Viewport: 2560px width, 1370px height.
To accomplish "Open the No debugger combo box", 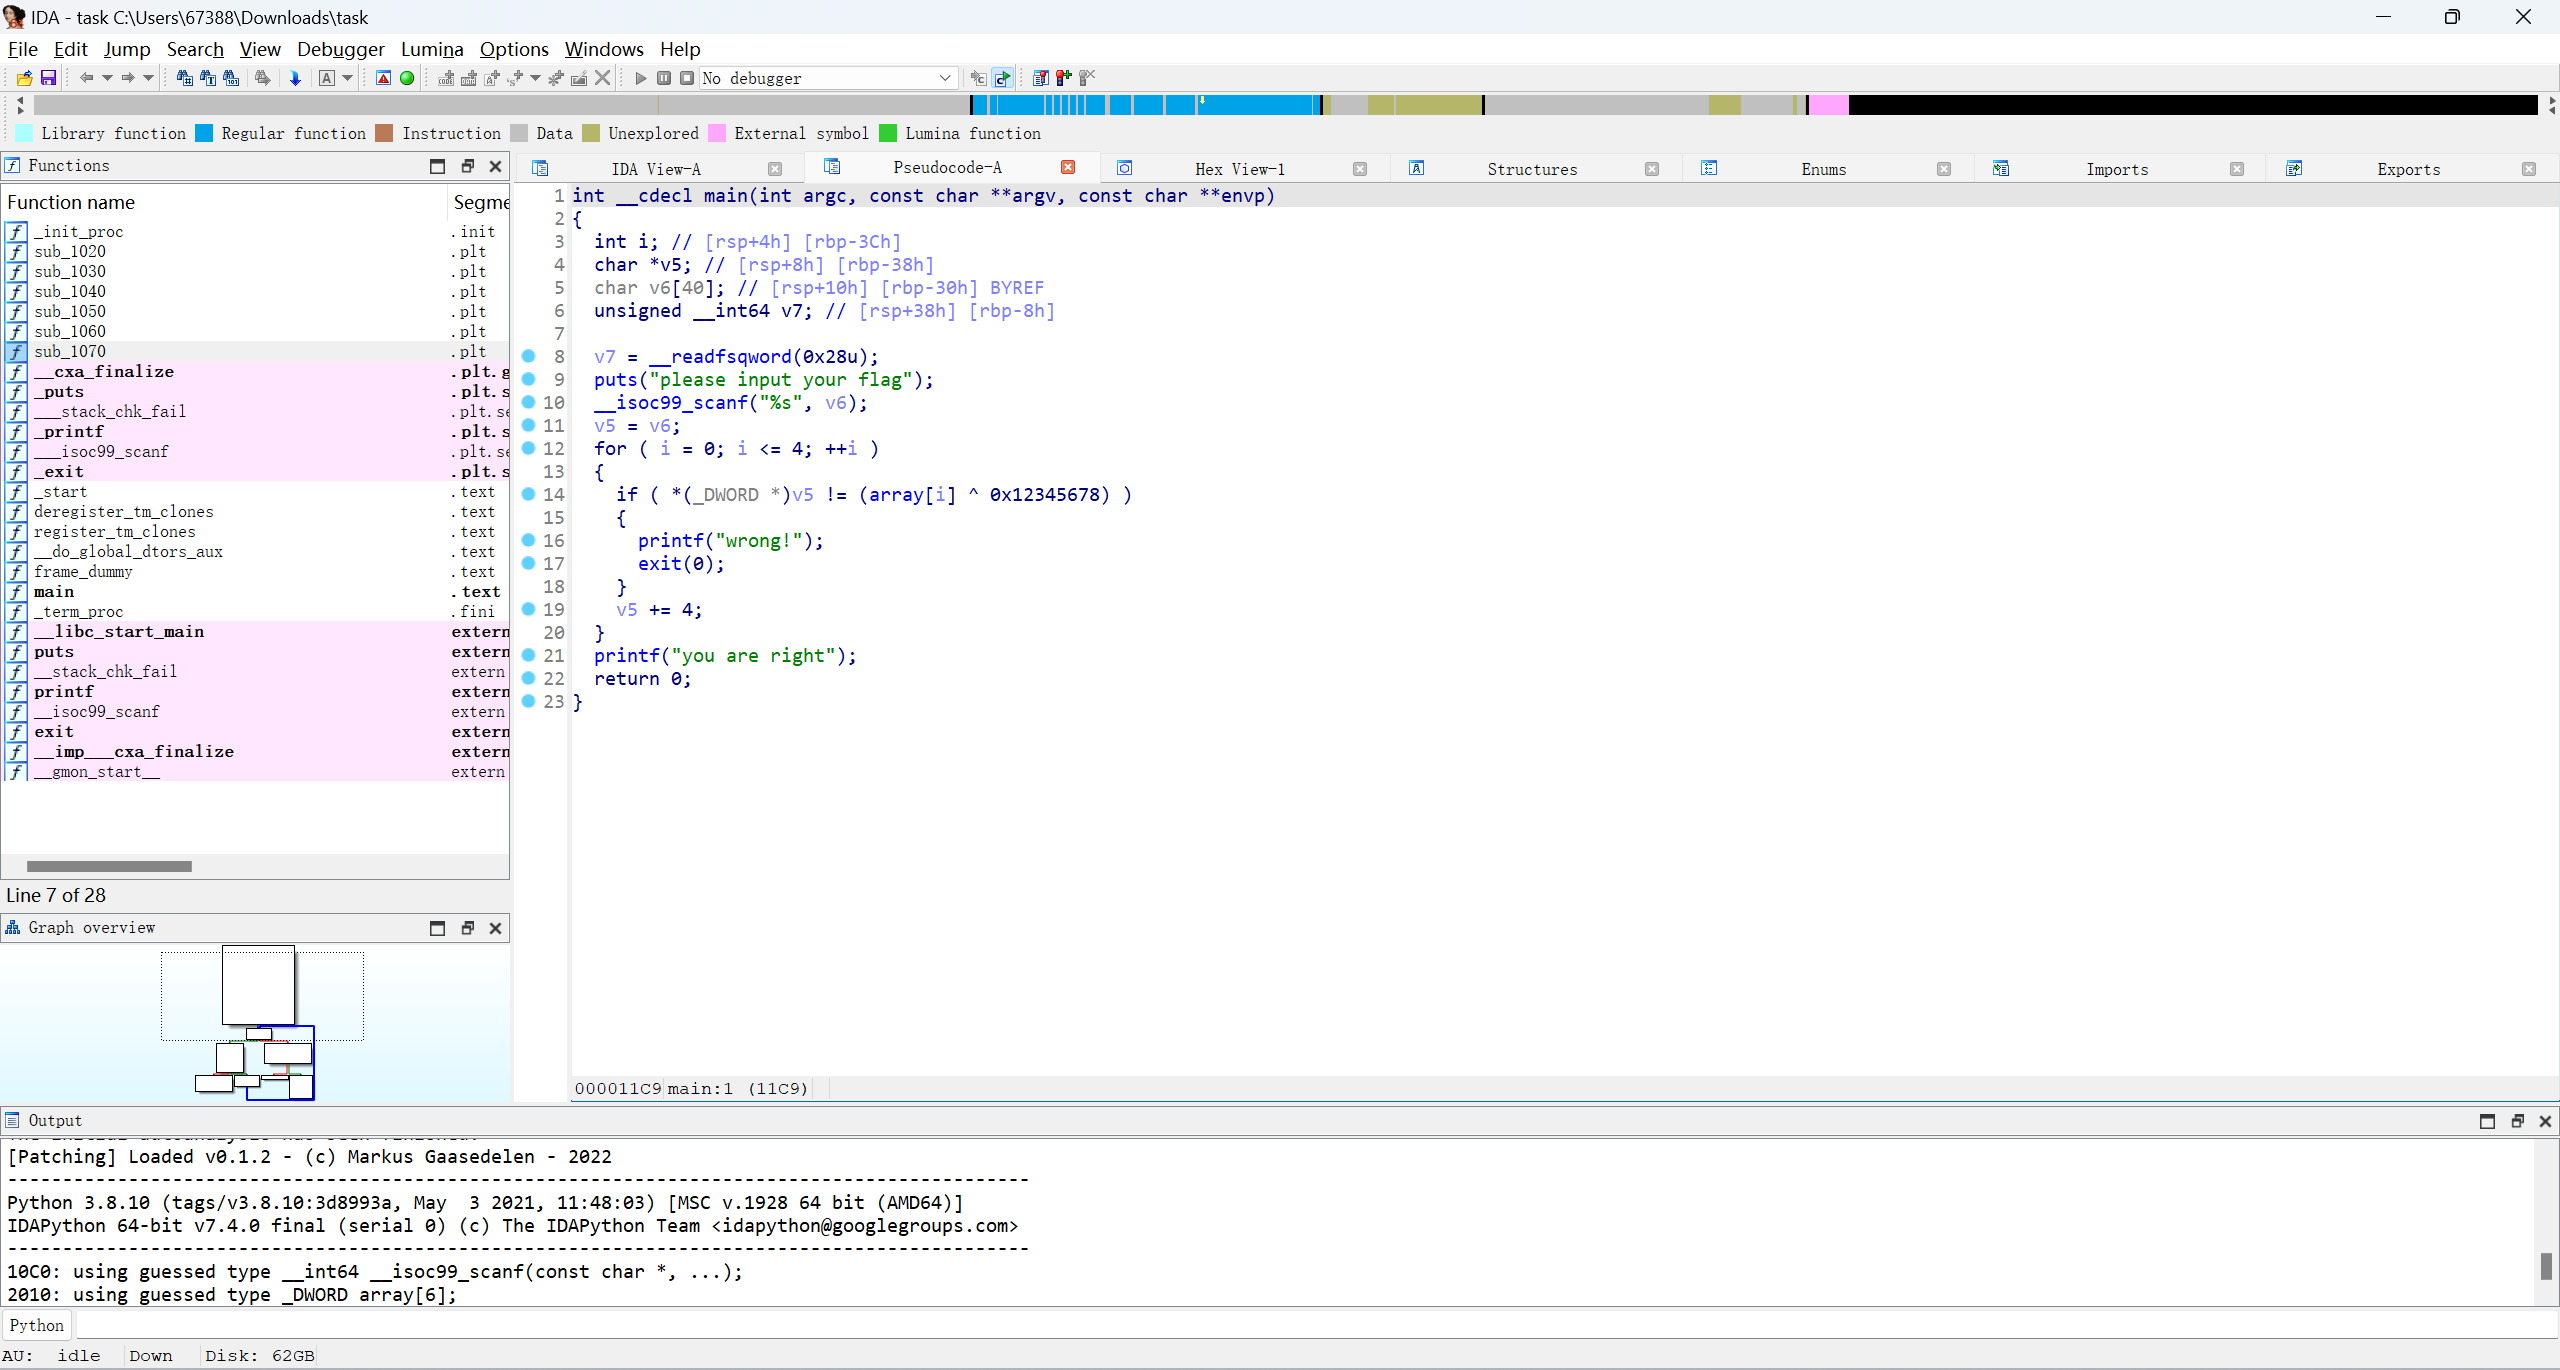I will point(828,78).
